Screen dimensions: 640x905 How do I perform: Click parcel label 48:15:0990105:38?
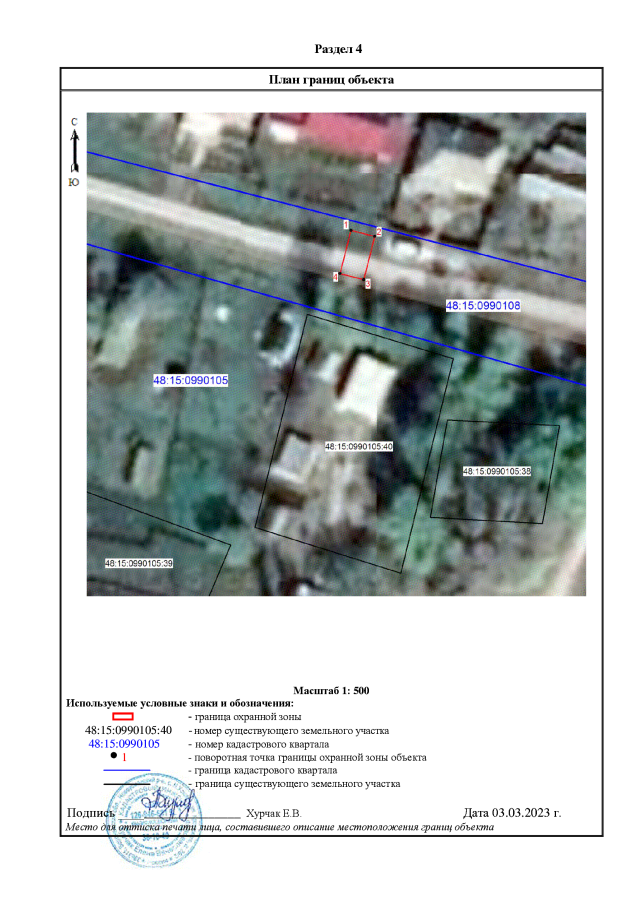496,470
